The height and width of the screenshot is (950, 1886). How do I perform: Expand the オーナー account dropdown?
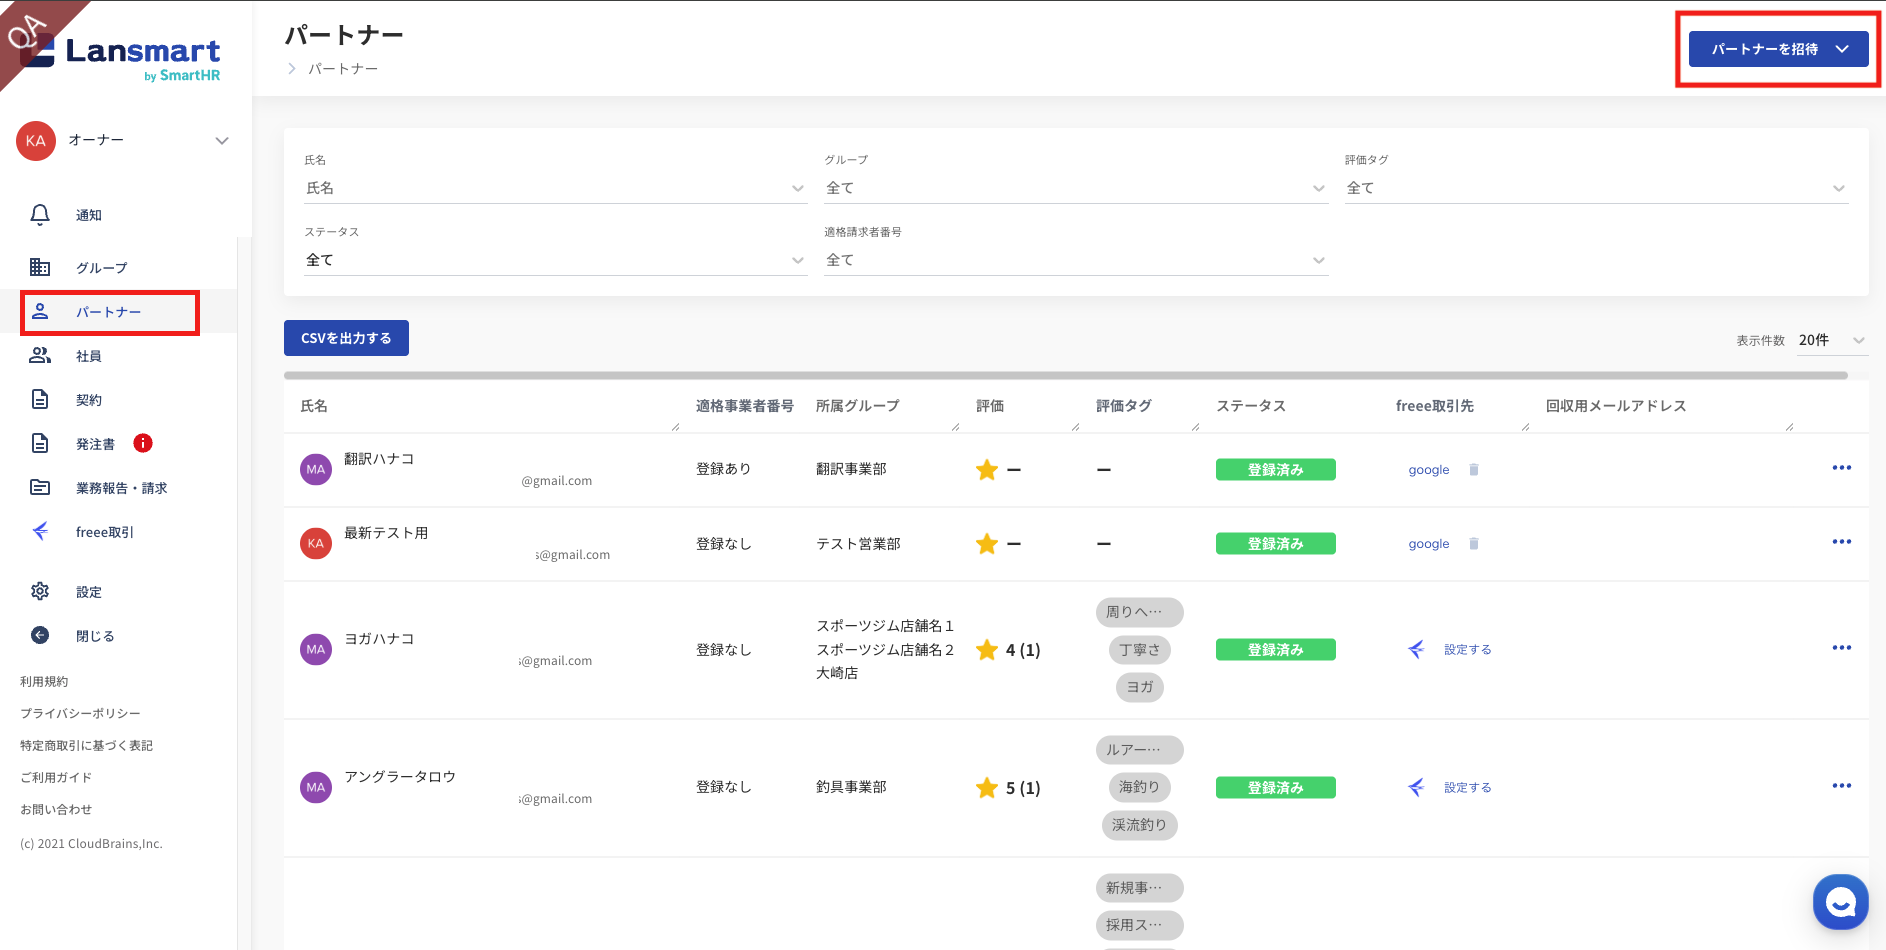click(222, 141)
